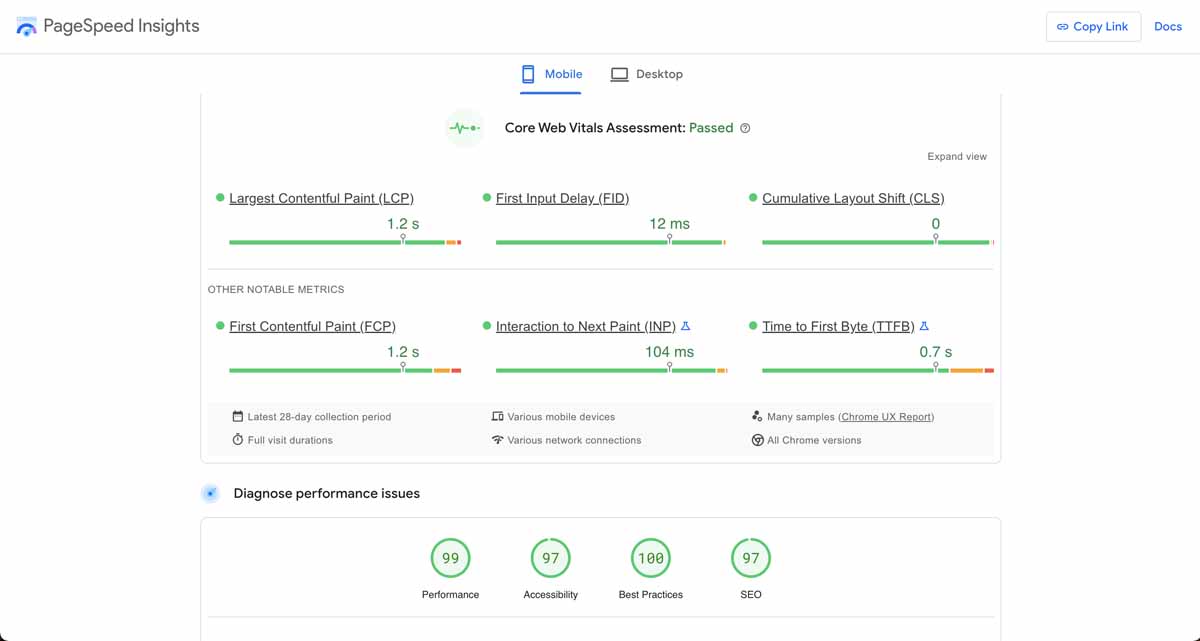Open the Docs link
Image resolution: width=1200 pixels, height=641 pixels.
coord(1168,26)
